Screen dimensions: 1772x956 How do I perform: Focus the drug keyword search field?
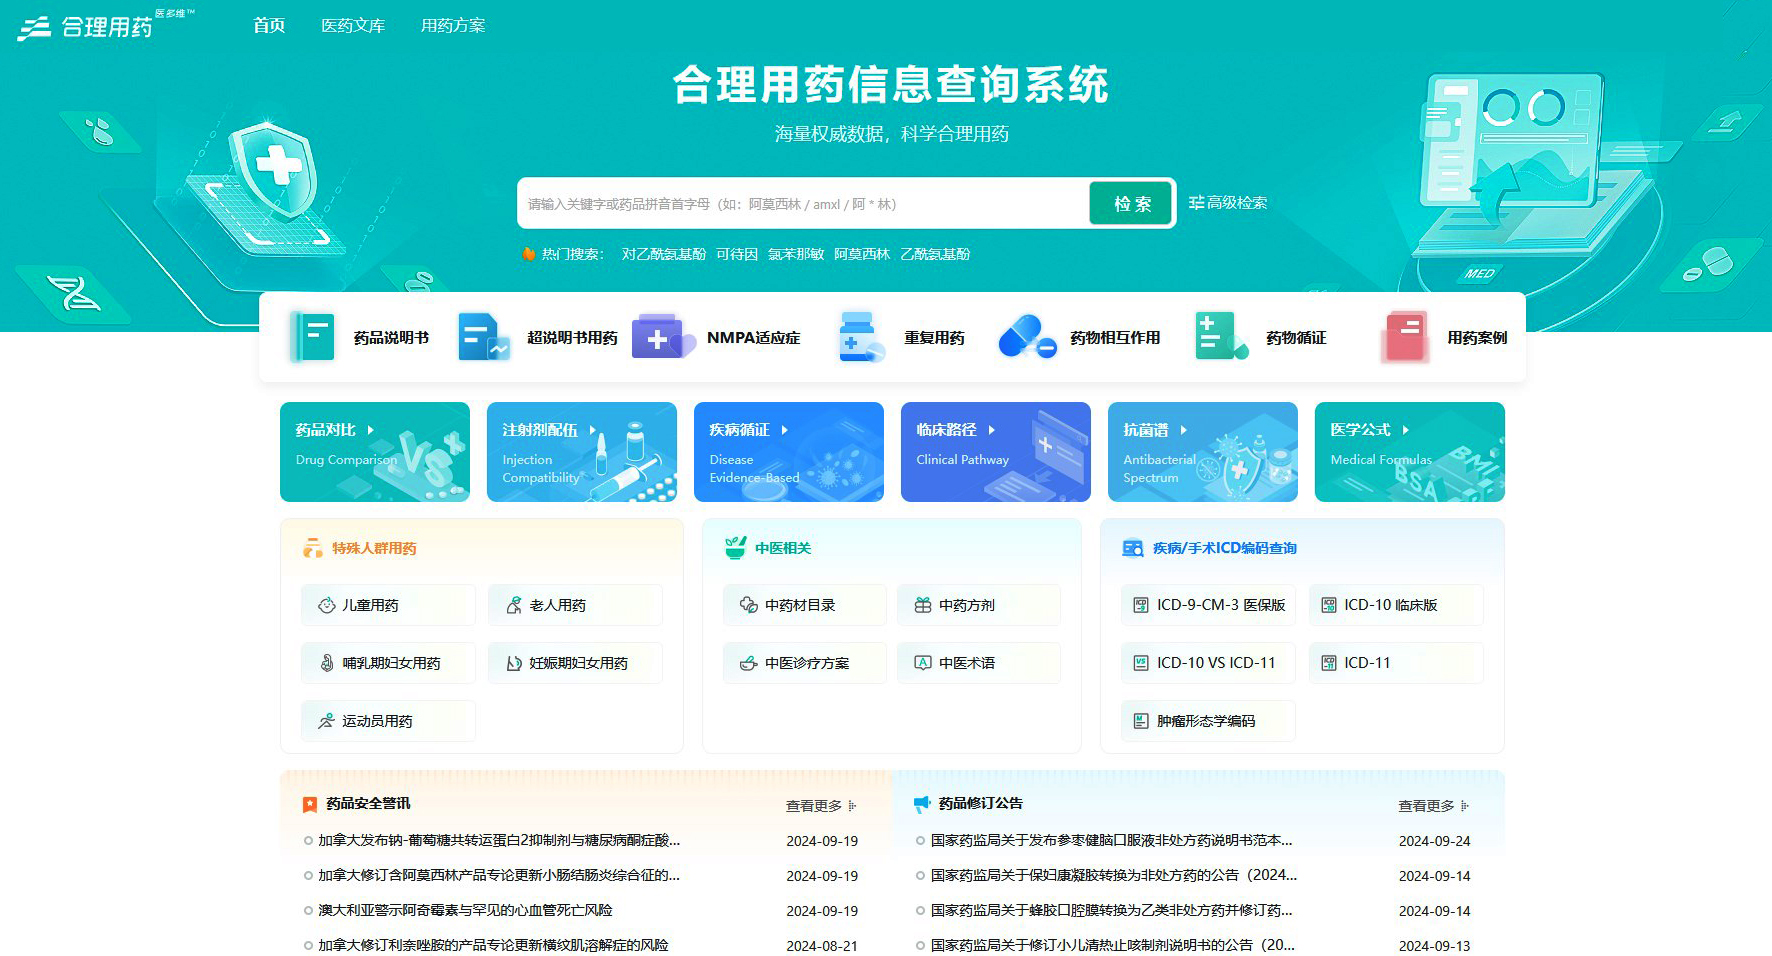[803, 204]
